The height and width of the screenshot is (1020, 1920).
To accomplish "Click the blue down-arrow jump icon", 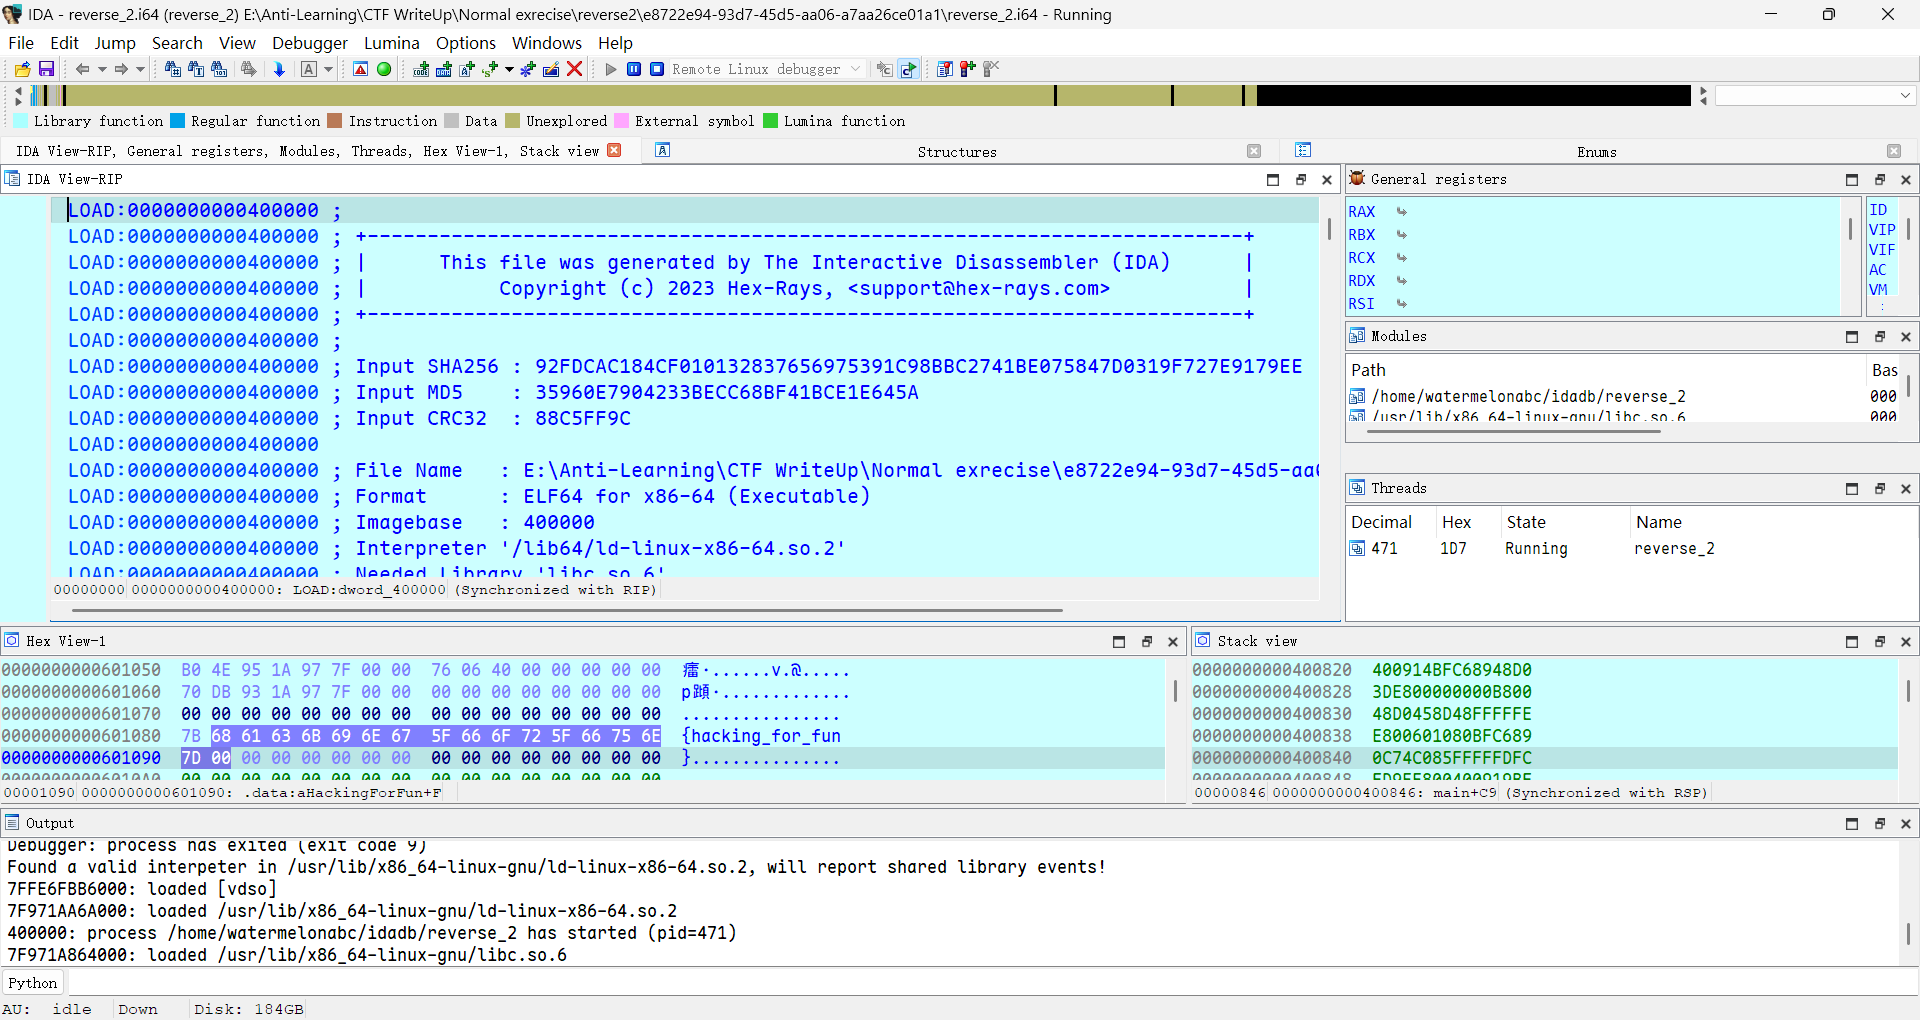I will 279,69.
